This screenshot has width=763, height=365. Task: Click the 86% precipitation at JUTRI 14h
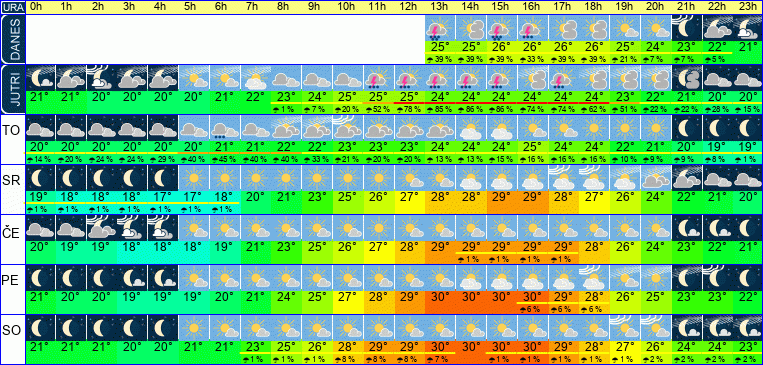(470, 109)
